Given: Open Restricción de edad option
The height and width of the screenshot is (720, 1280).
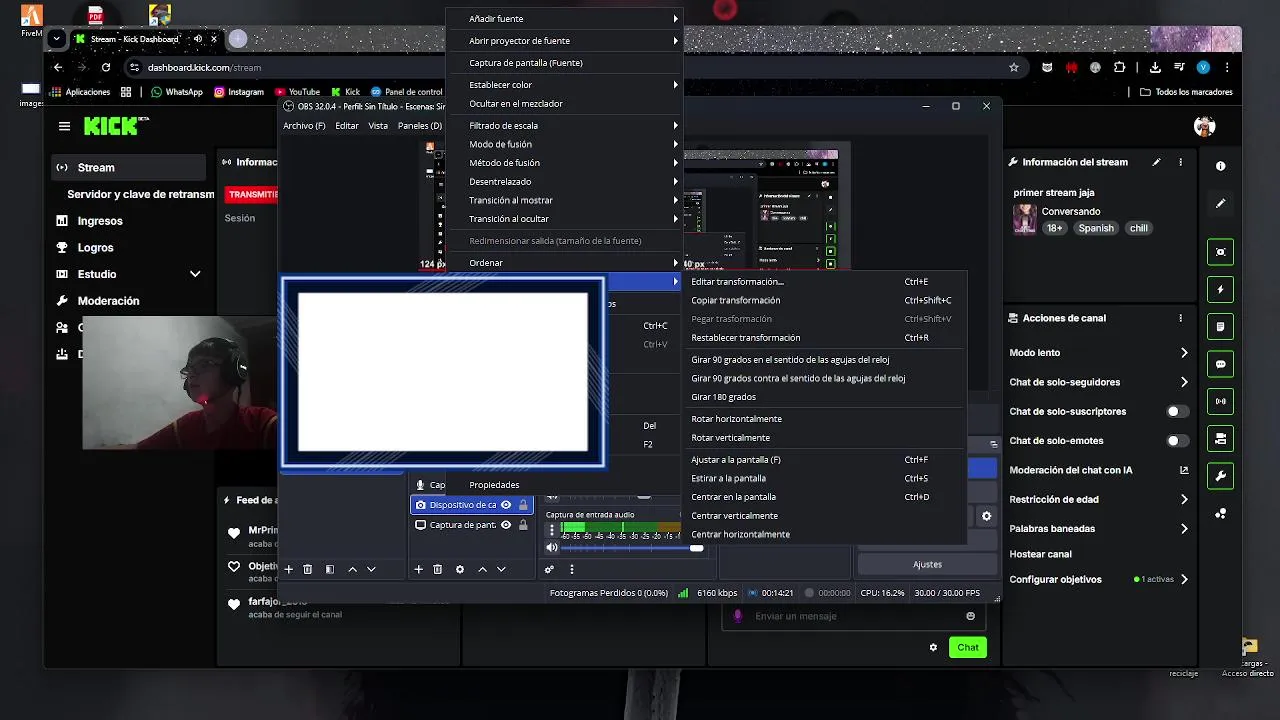Looking at the screenshot, I should [x=1099, y=499].
